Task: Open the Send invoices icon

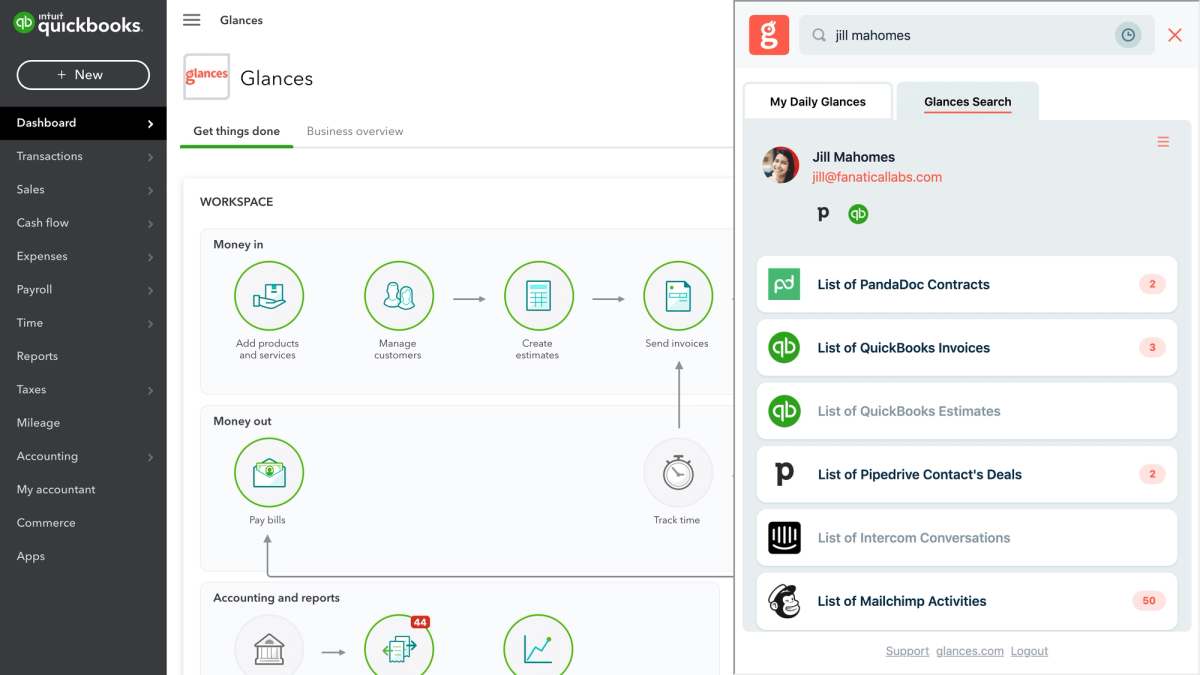Action: 678,296
